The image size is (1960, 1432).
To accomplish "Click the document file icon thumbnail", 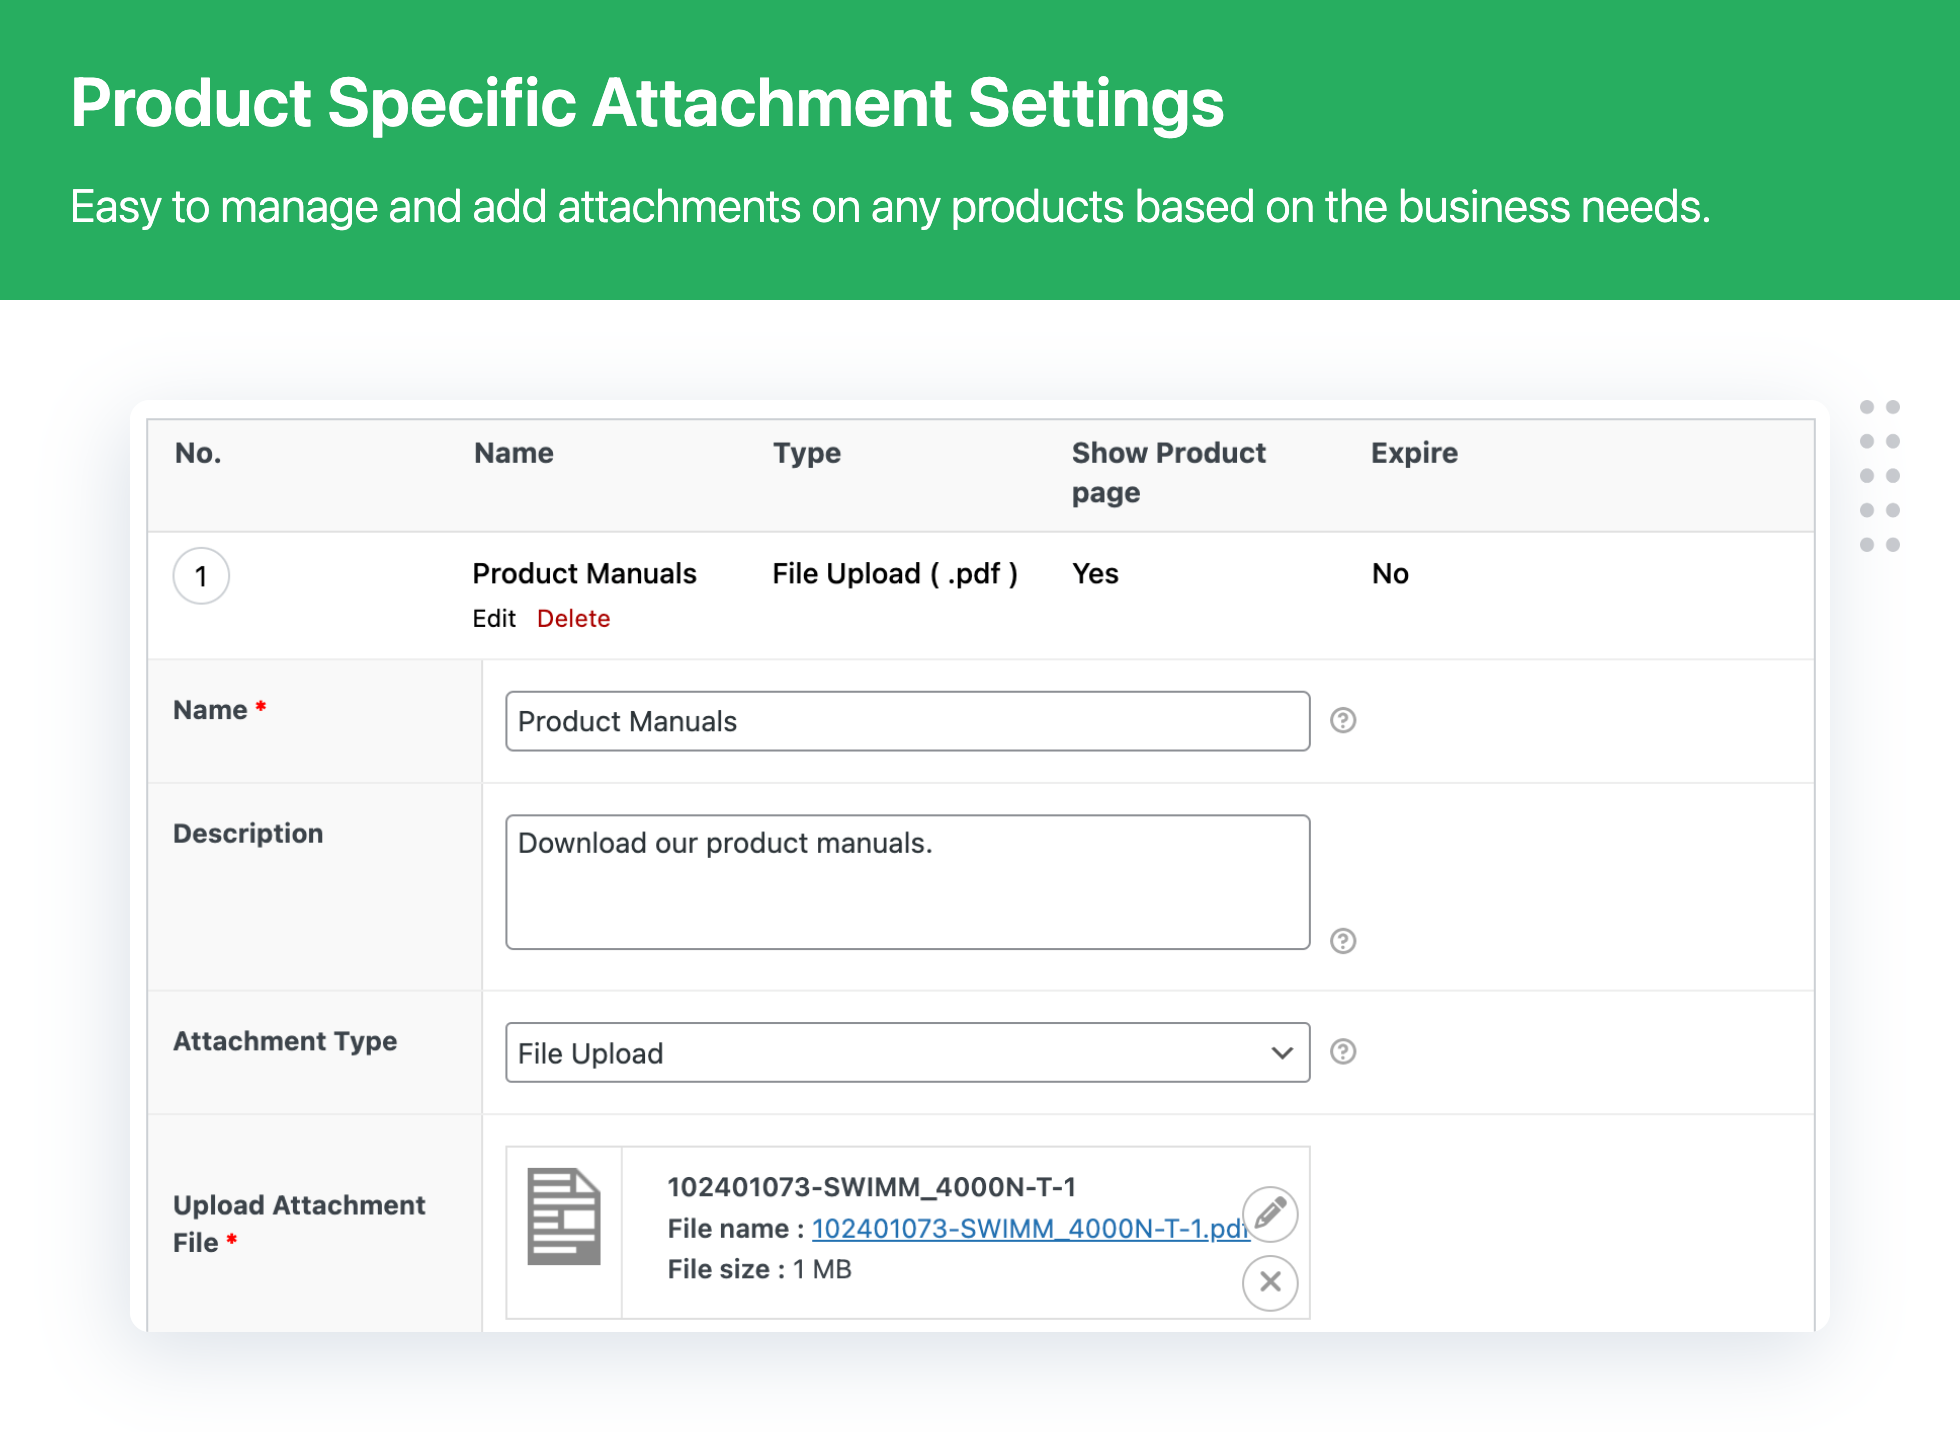I will 564,1216.
